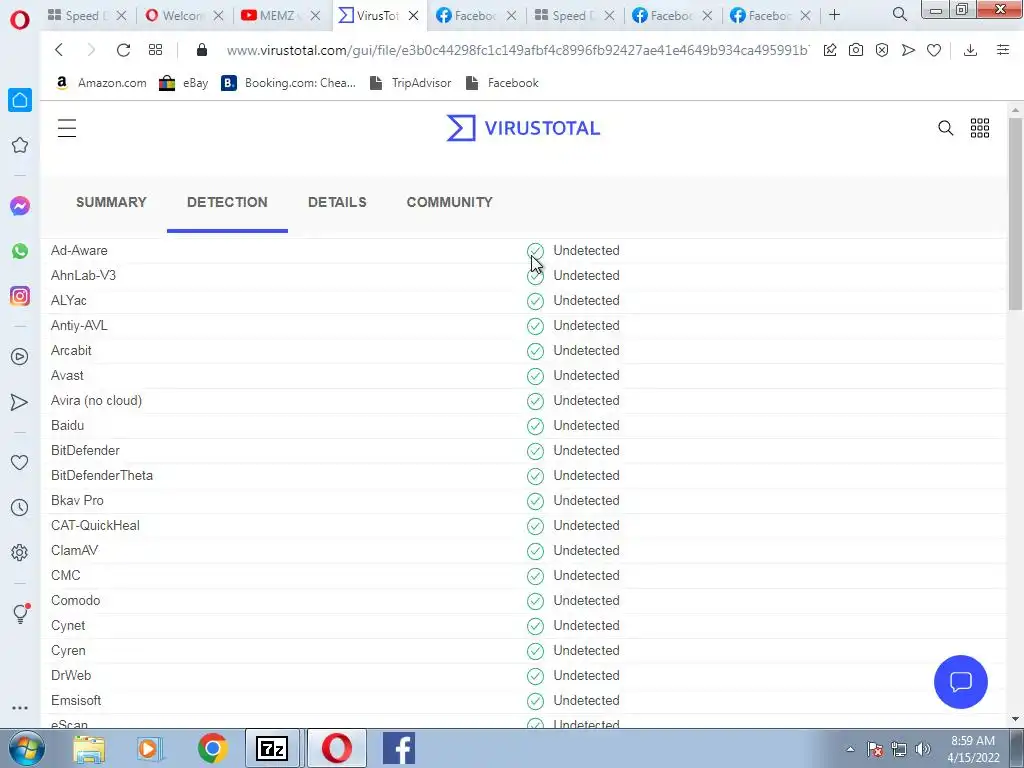Open Instagram in the sidebar

coord(20,296)
